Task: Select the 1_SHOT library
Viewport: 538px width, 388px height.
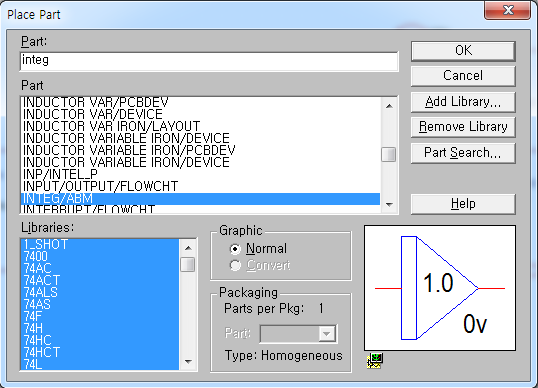Action: point(100,245)
